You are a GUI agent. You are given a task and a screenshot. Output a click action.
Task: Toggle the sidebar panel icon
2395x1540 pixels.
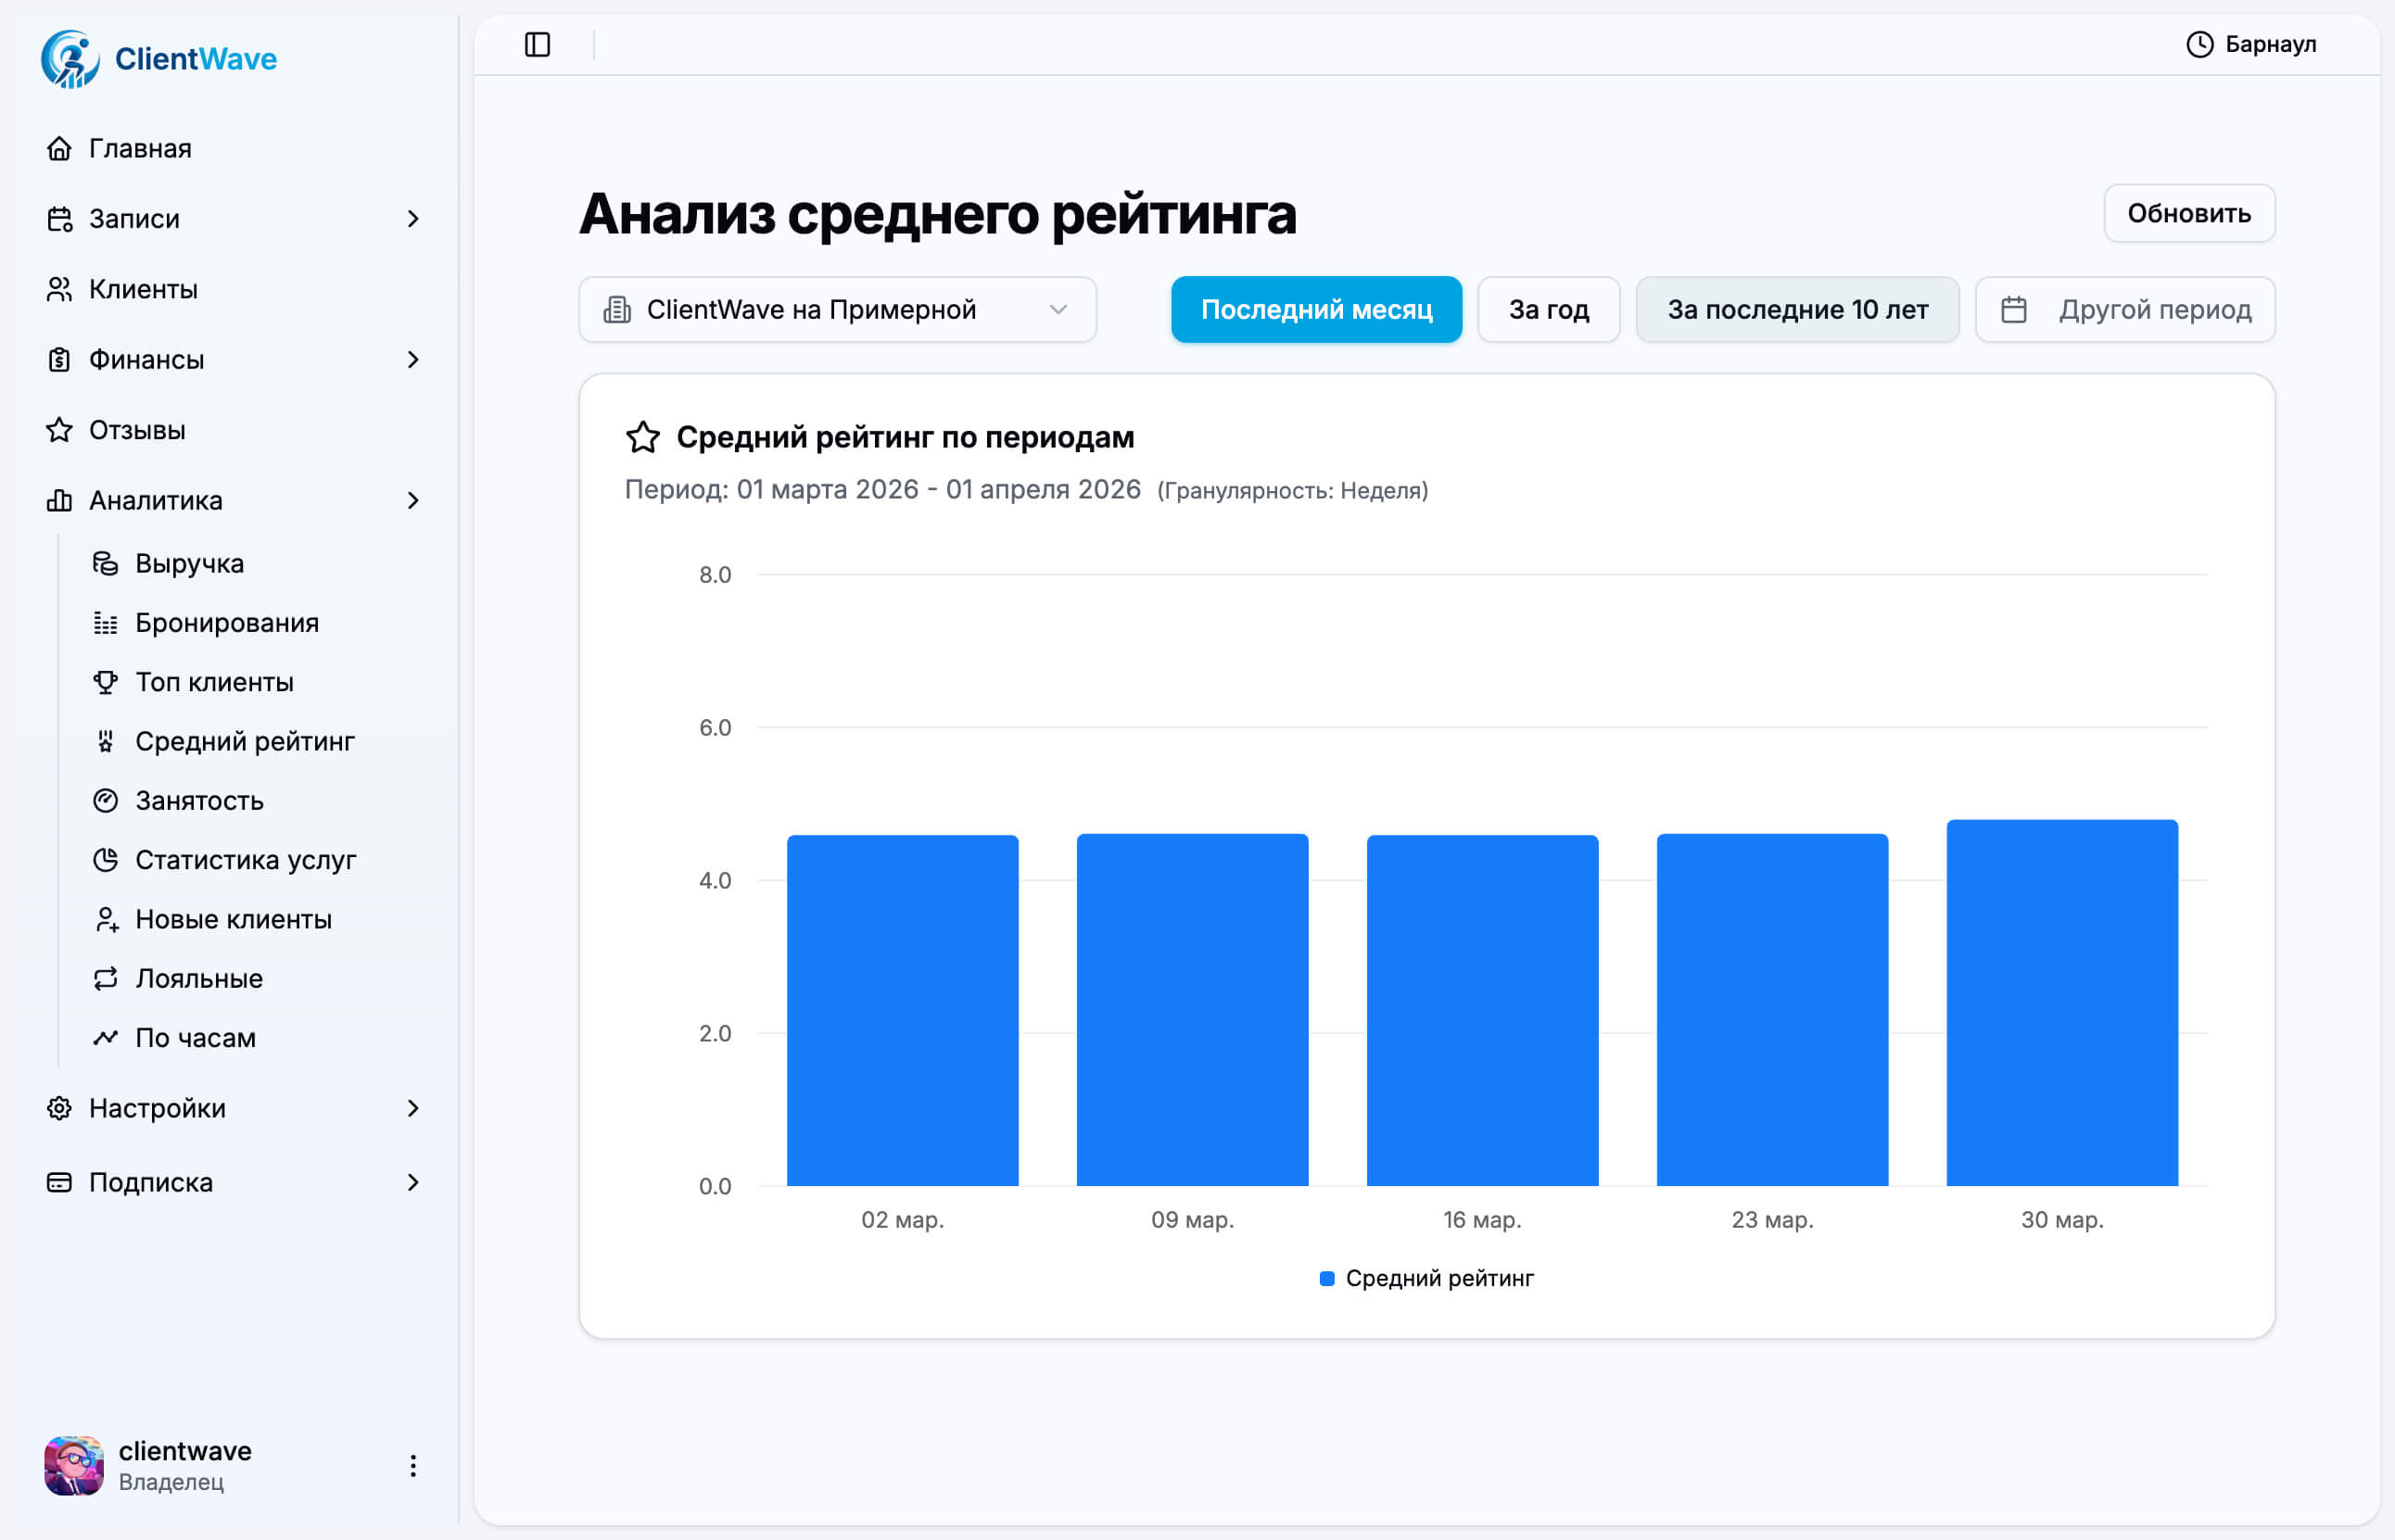click(x=537, y=45)
